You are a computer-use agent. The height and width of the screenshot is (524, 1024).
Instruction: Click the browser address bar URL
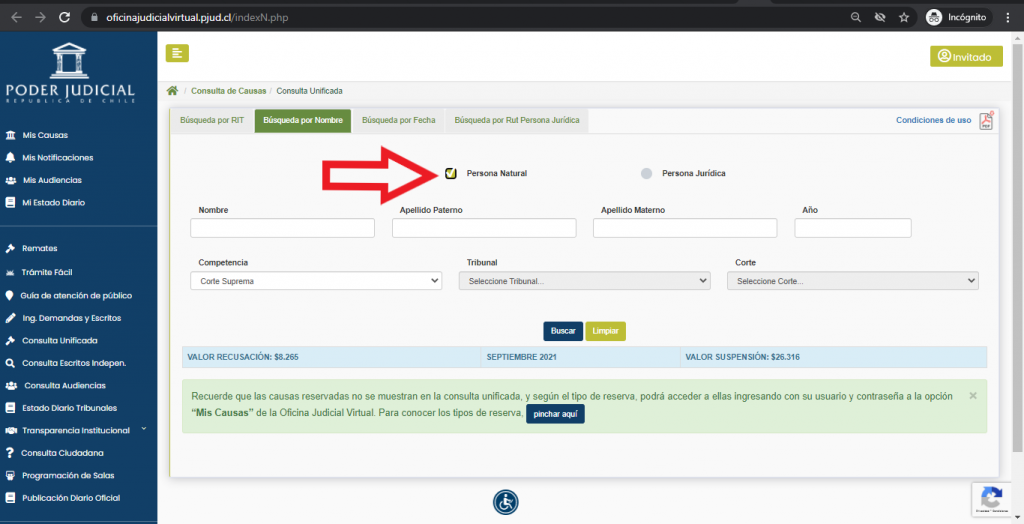pos(197,18)
